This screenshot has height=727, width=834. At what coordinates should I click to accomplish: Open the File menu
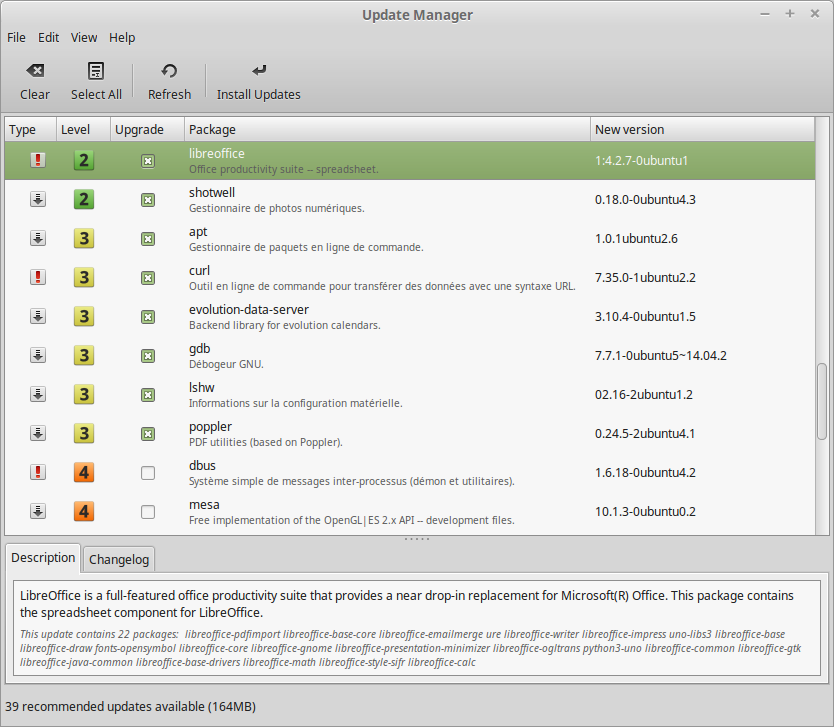tap(16, 38)
